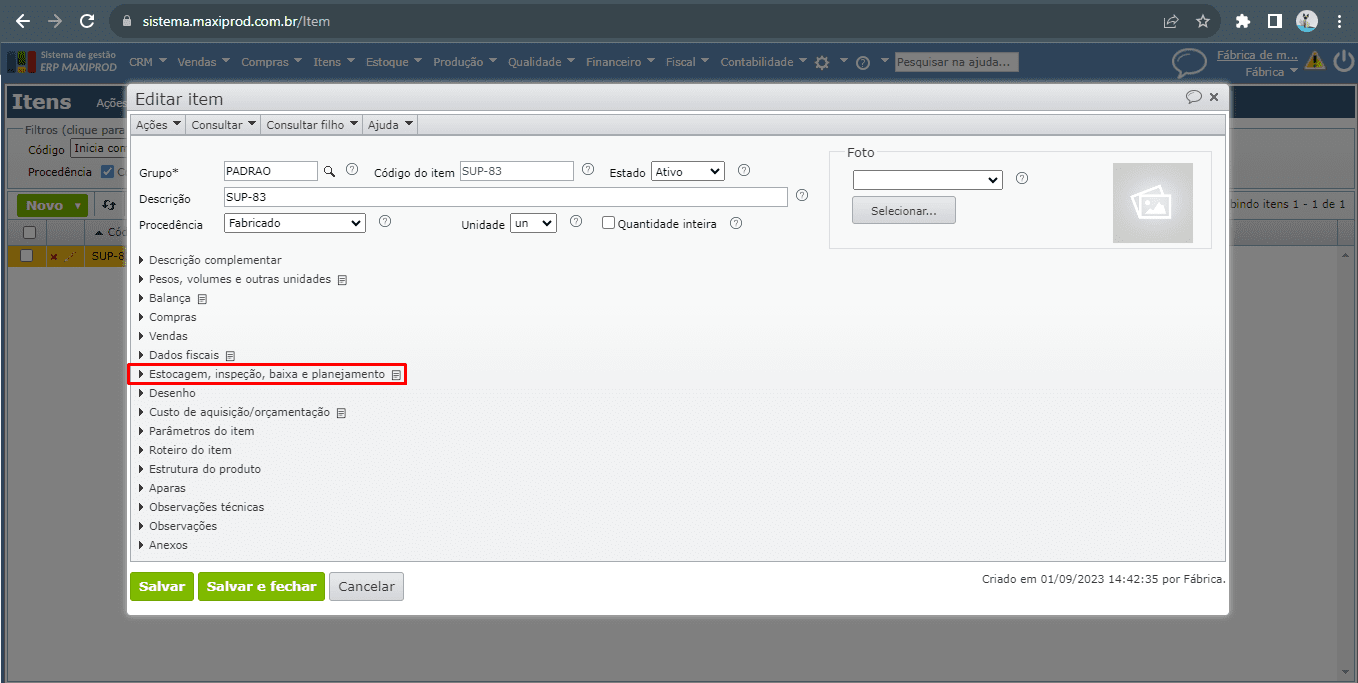
Task: Click the edit pencil icon on SUP-83 row
Action: tap(70, 257)
